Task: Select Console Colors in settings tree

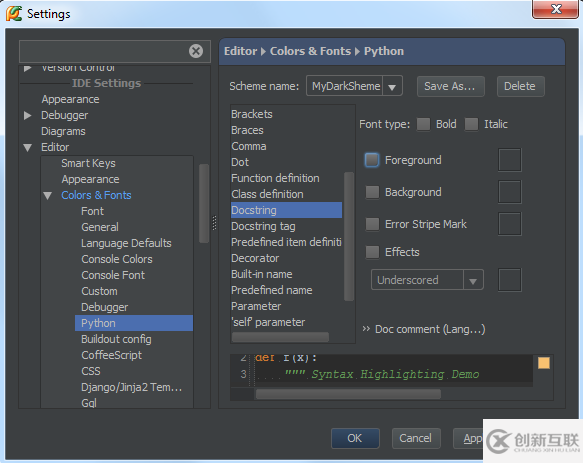Action: [117, 259]
